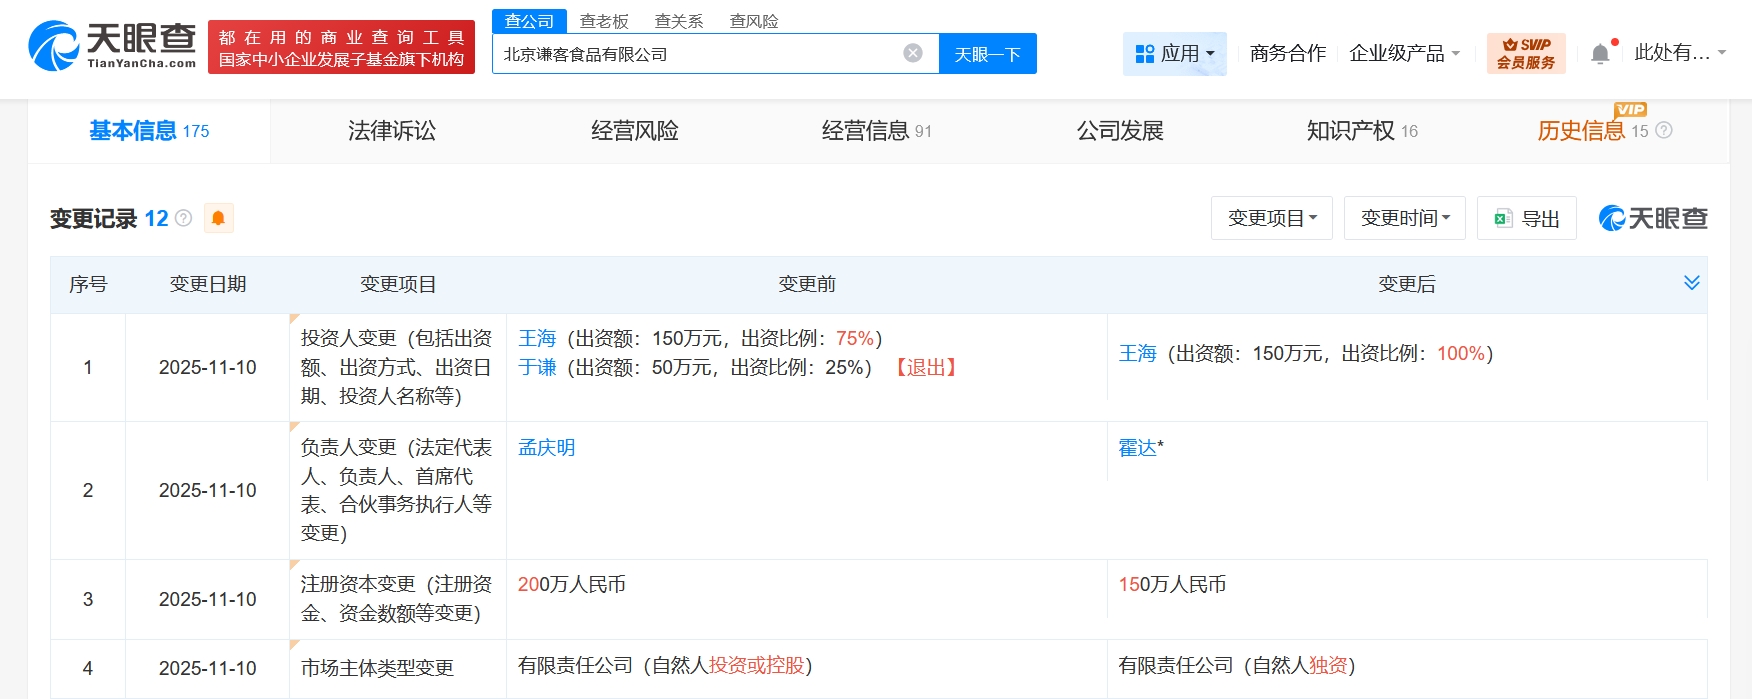1752x699 pixels.
Task: Open the 变更项目 filter dropdown
Action: coord(1271,218)
